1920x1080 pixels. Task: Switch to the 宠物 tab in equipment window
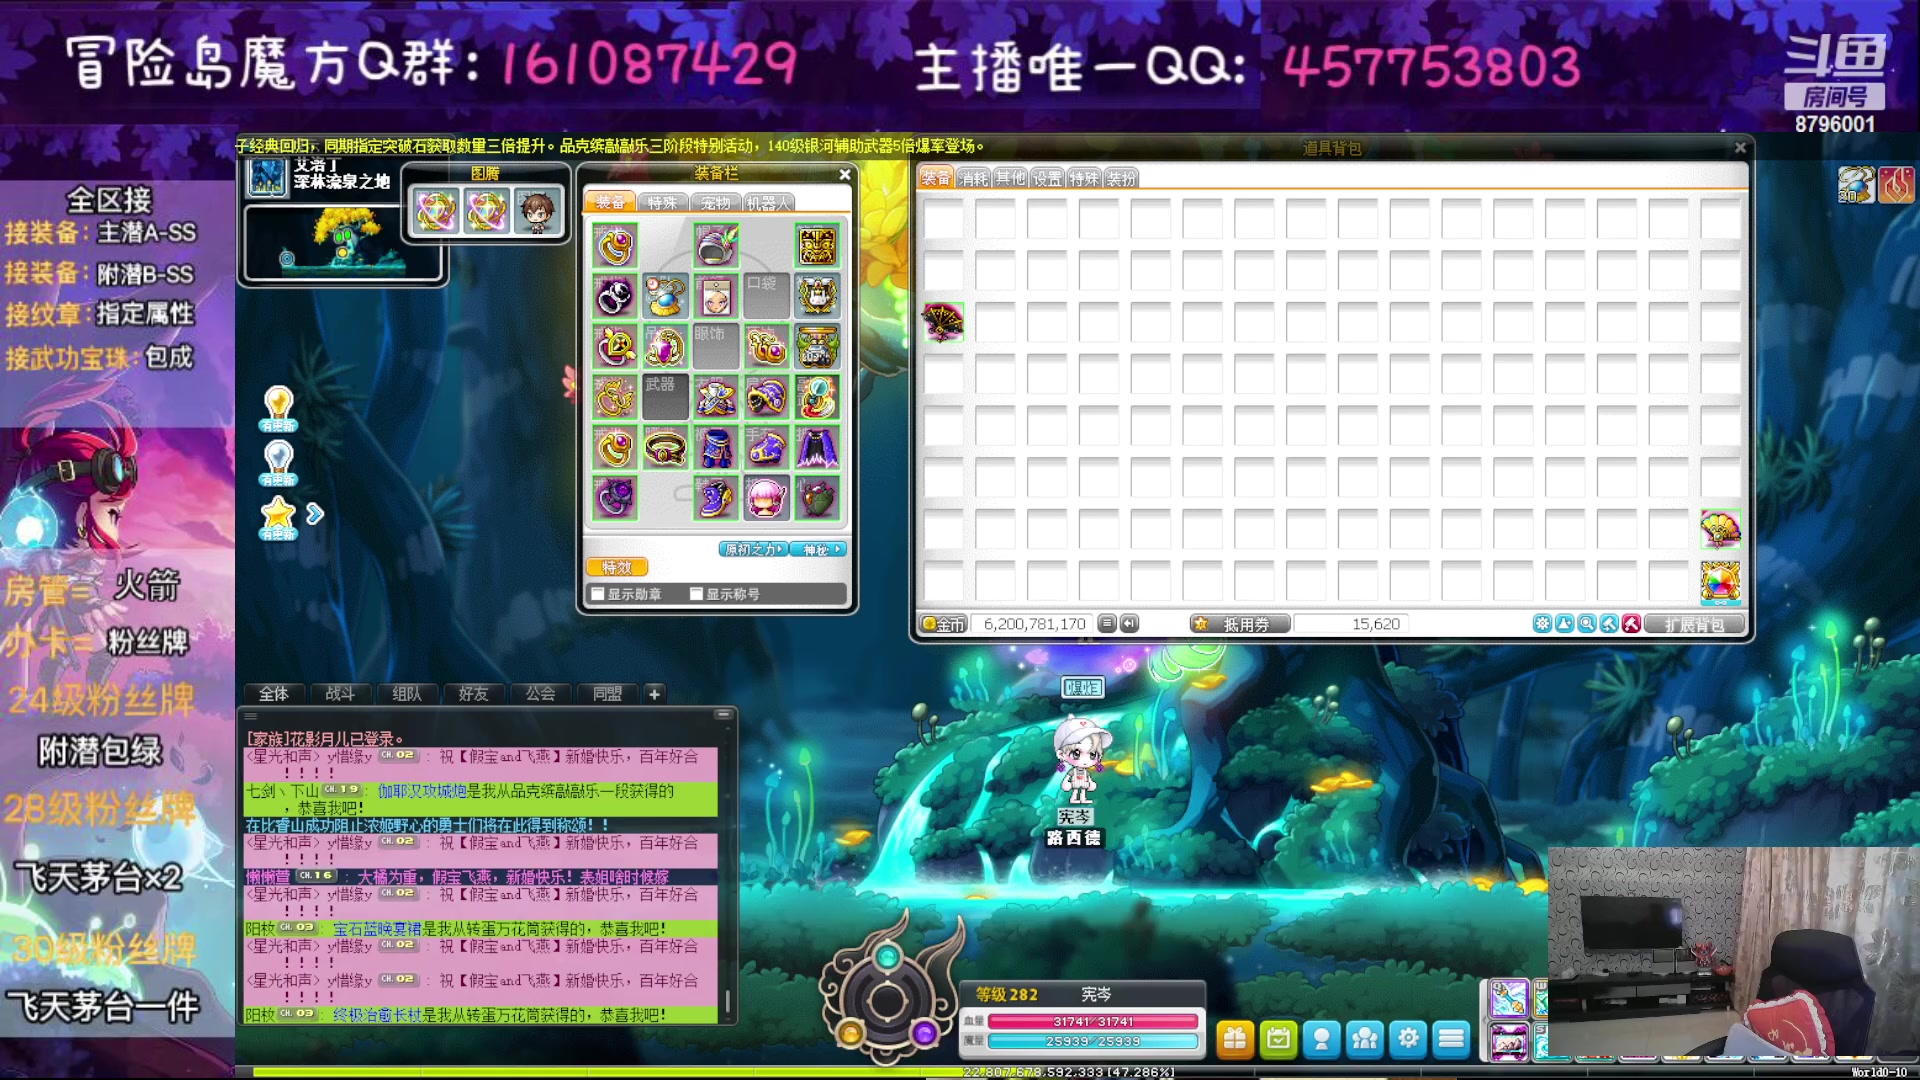tap(715, 203)
